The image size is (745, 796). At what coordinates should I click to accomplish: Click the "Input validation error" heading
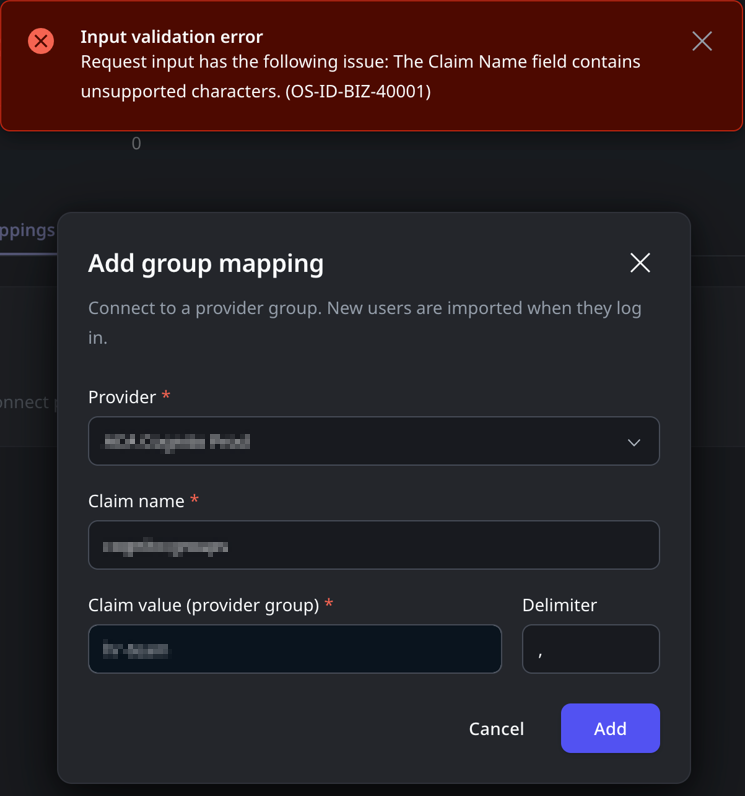point(171,37)
